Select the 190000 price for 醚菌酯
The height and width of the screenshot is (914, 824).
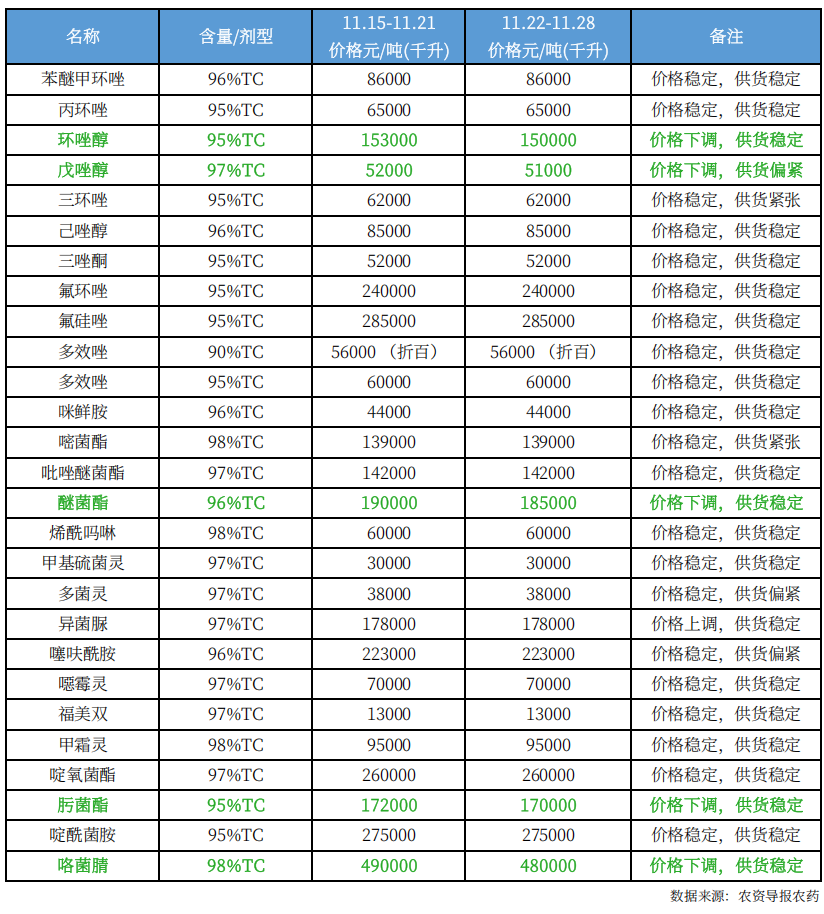pyautogui.click(x=389, y=502)
